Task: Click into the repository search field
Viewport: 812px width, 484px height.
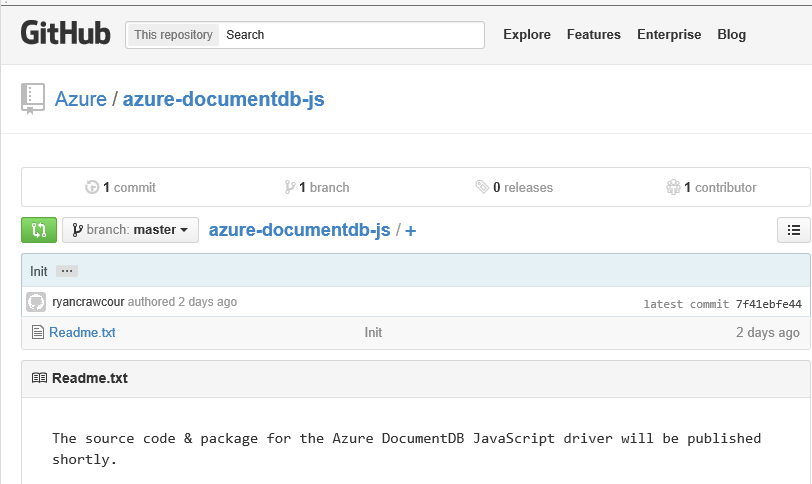Action: tap(350, 34)
